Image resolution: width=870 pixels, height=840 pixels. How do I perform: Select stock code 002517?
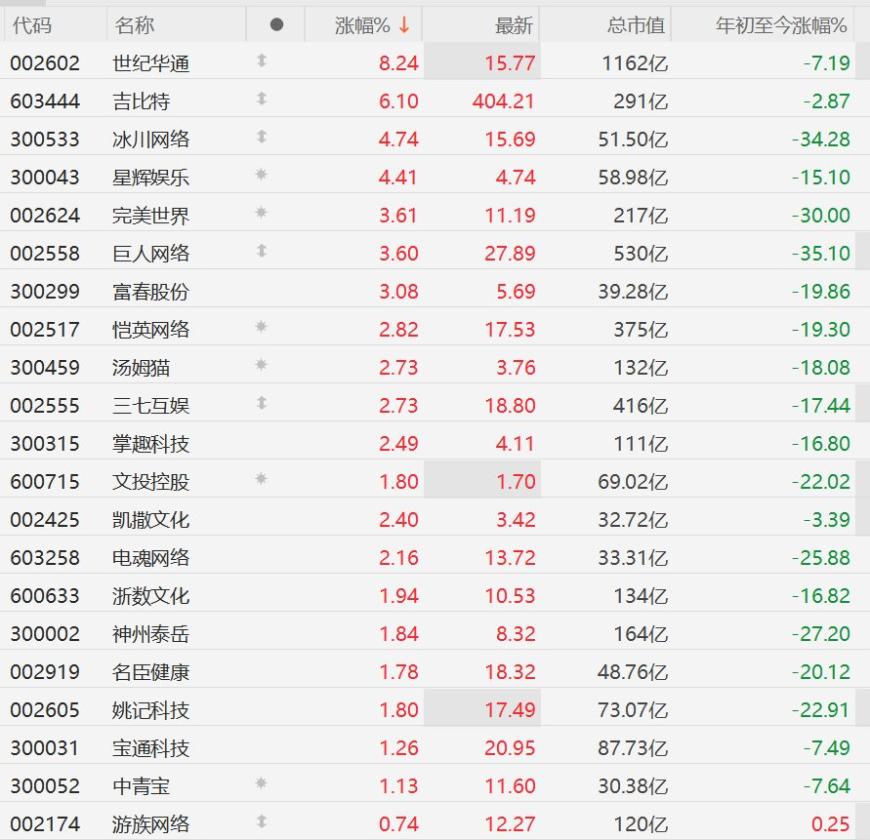(45, 330)
